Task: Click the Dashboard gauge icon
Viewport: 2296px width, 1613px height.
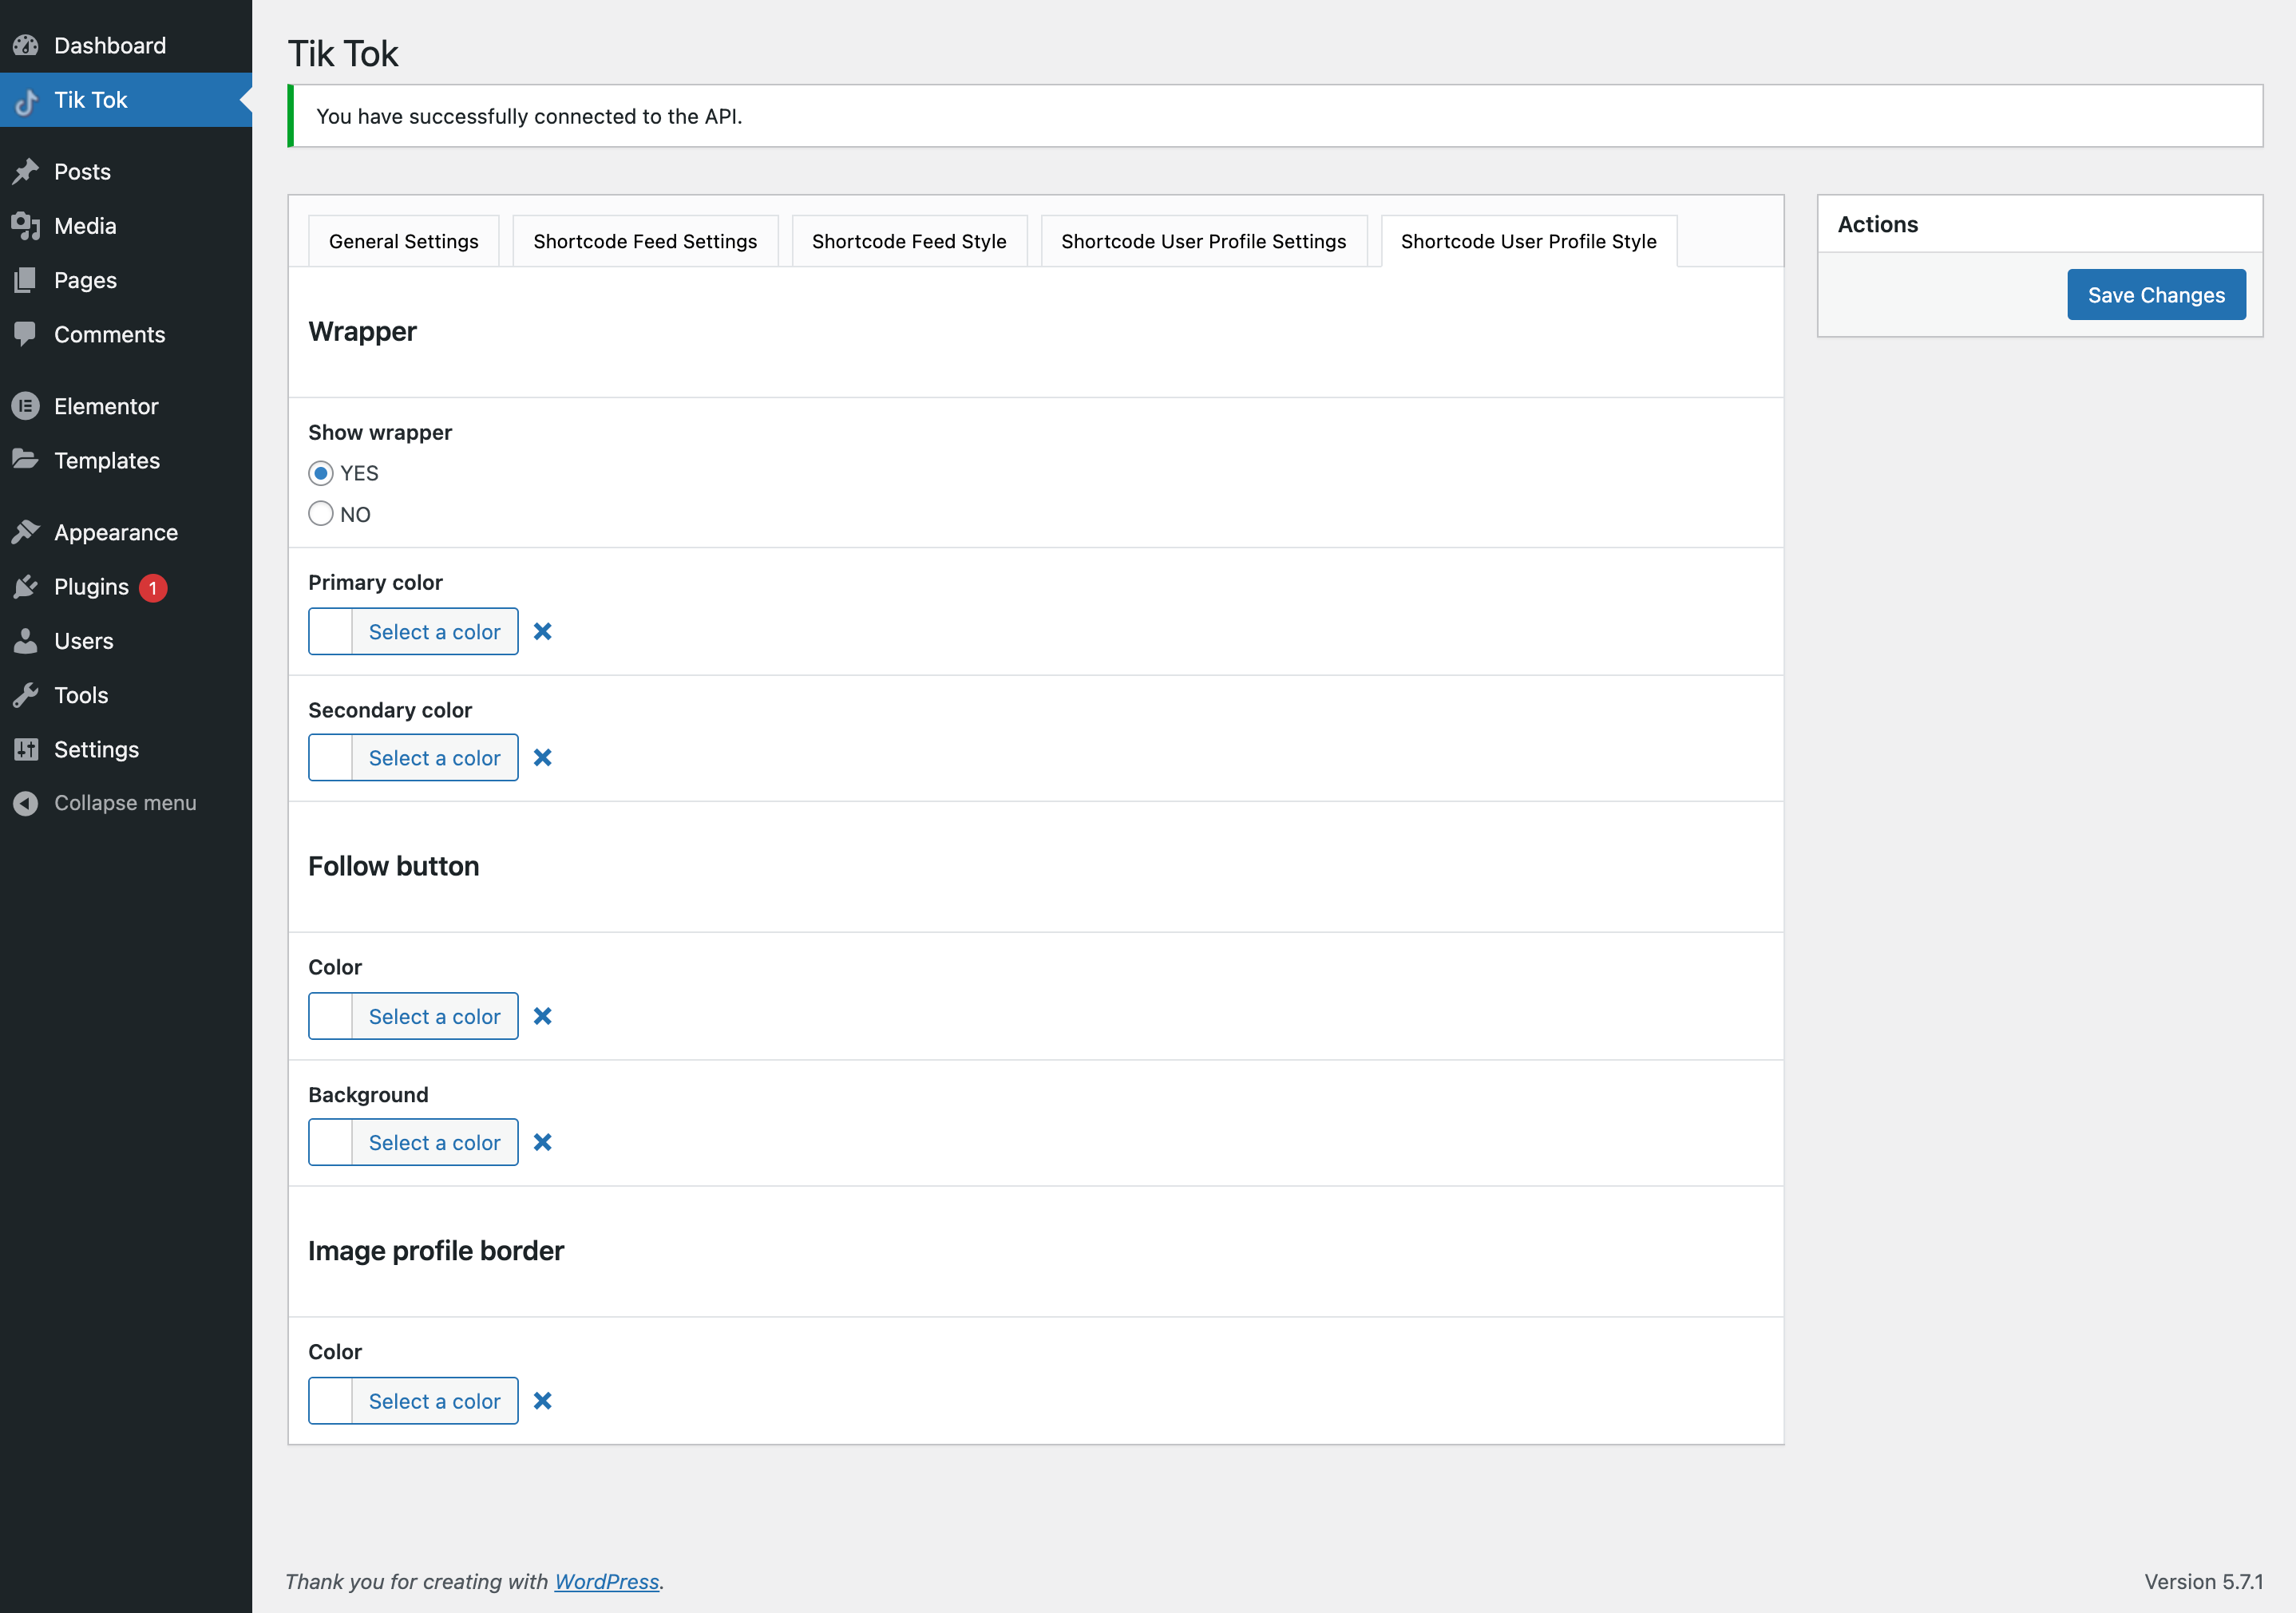Action: [x=26, y=45]
